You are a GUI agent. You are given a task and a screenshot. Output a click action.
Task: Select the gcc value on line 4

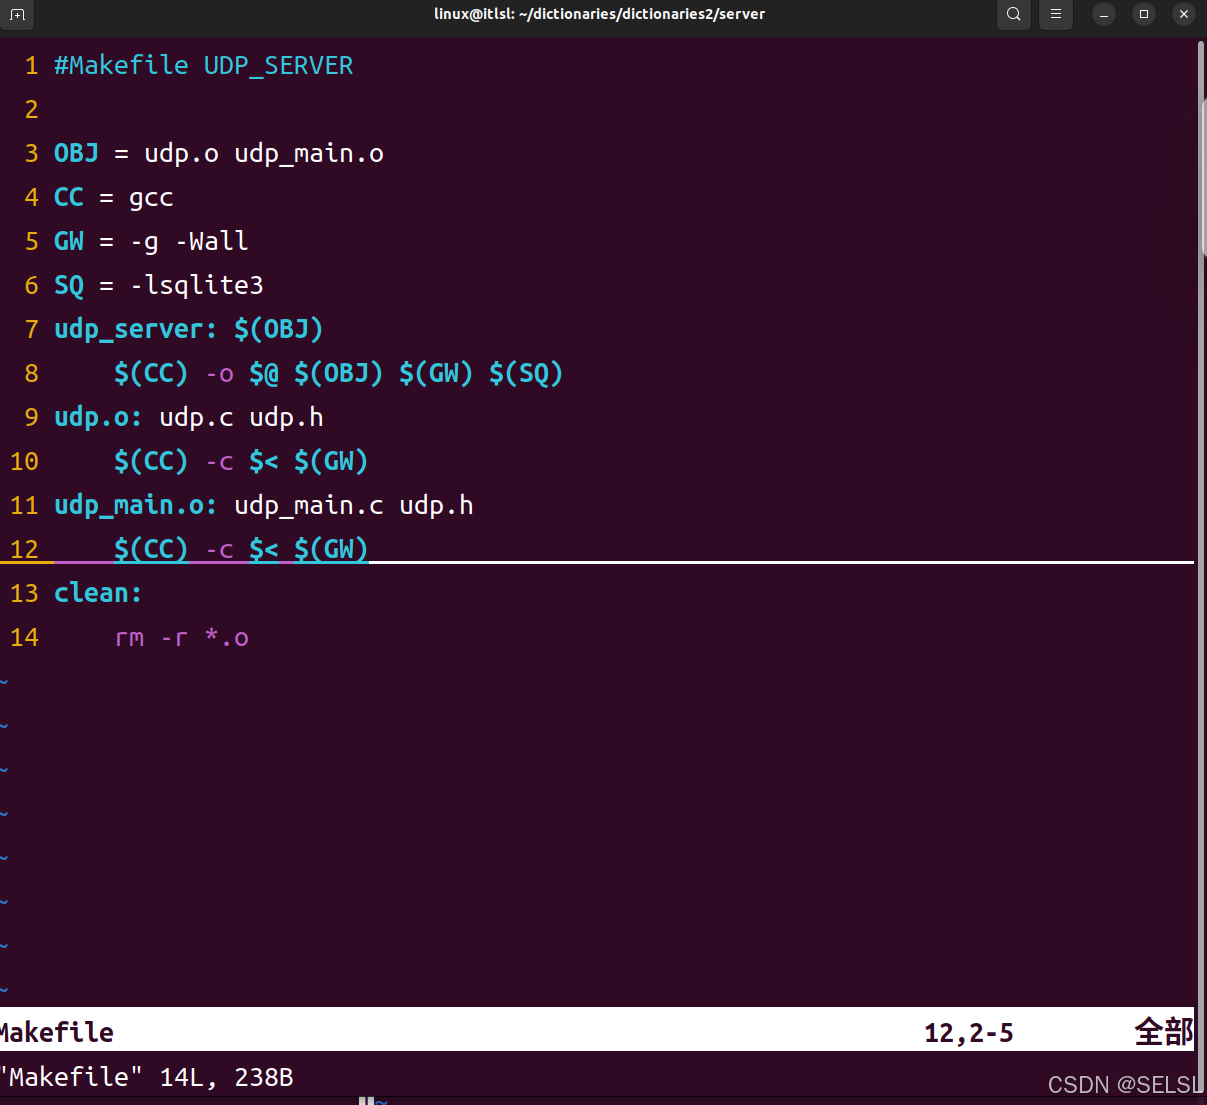point(151,197)
